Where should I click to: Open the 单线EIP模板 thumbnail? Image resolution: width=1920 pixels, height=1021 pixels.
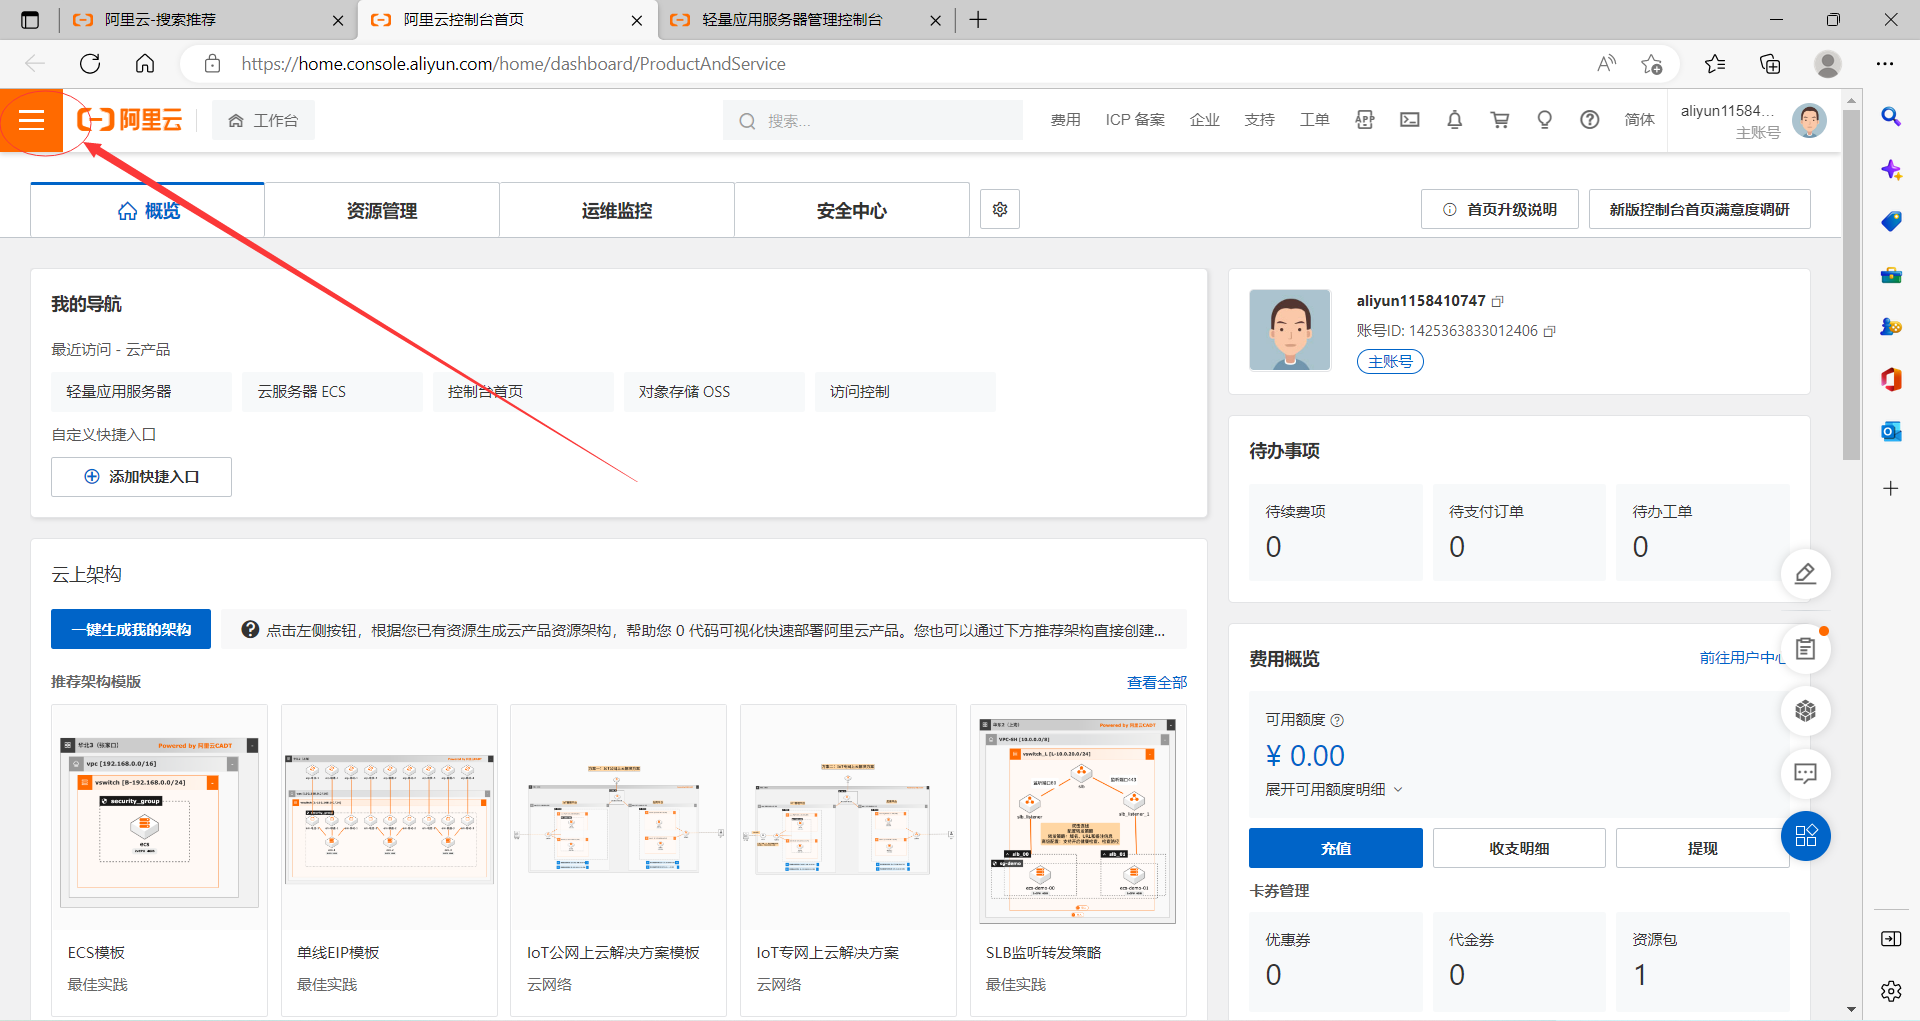pos(389,818)
